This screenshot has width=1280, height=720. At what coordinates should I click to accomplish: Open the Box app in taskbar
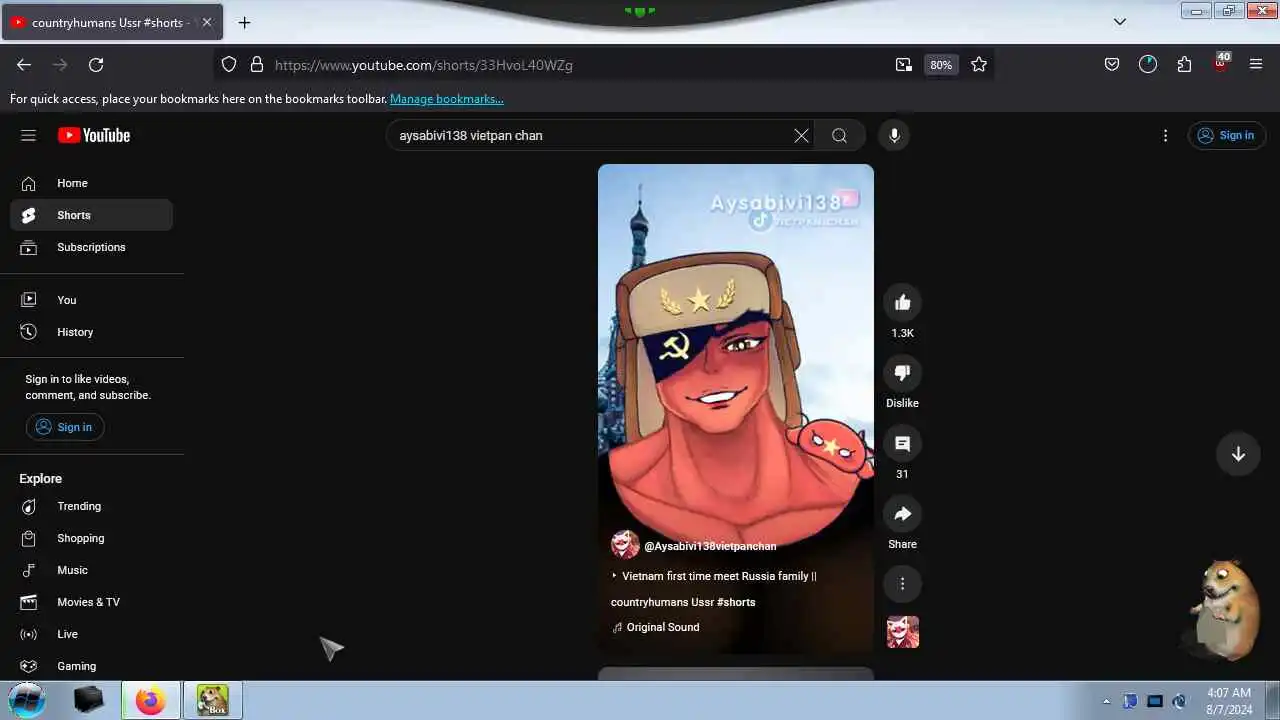coord(212,700)
